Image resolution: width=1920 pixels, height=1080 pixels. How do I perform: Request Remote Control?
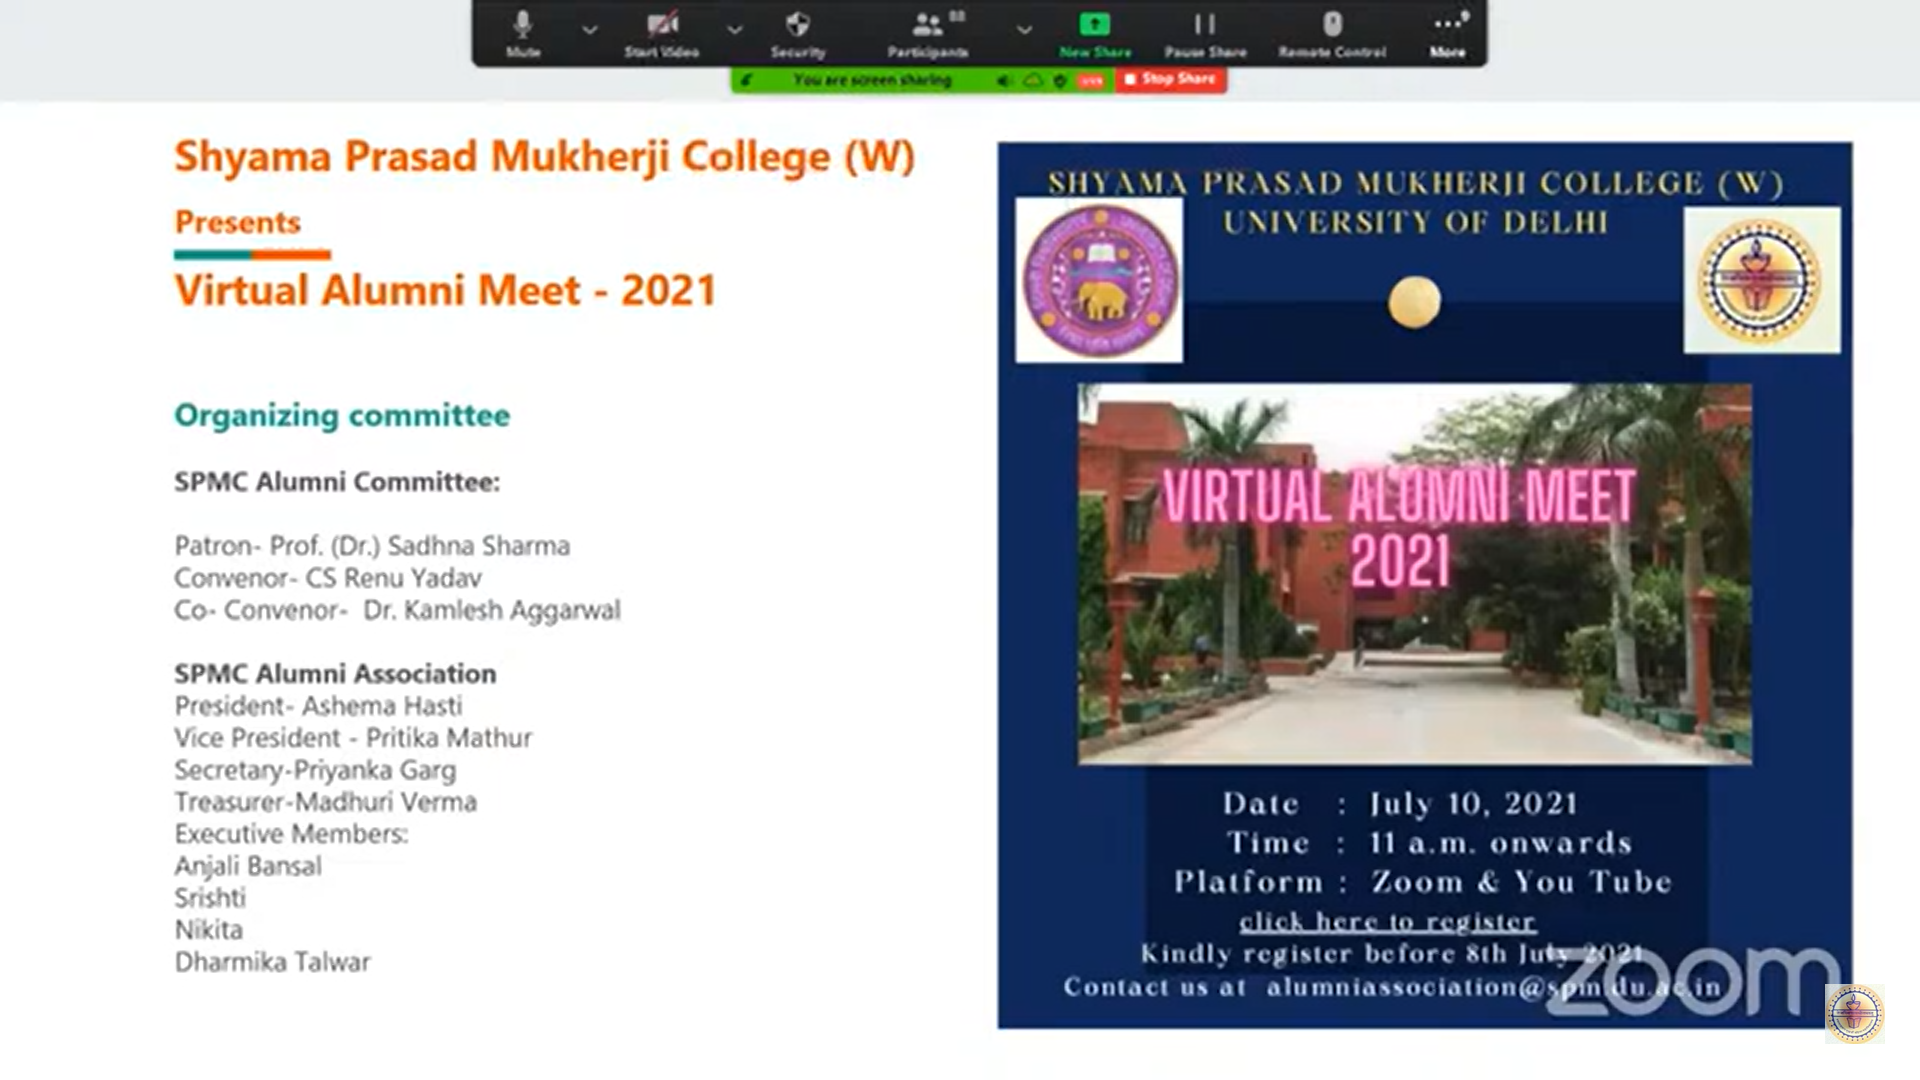click(x=1331, y=30)
